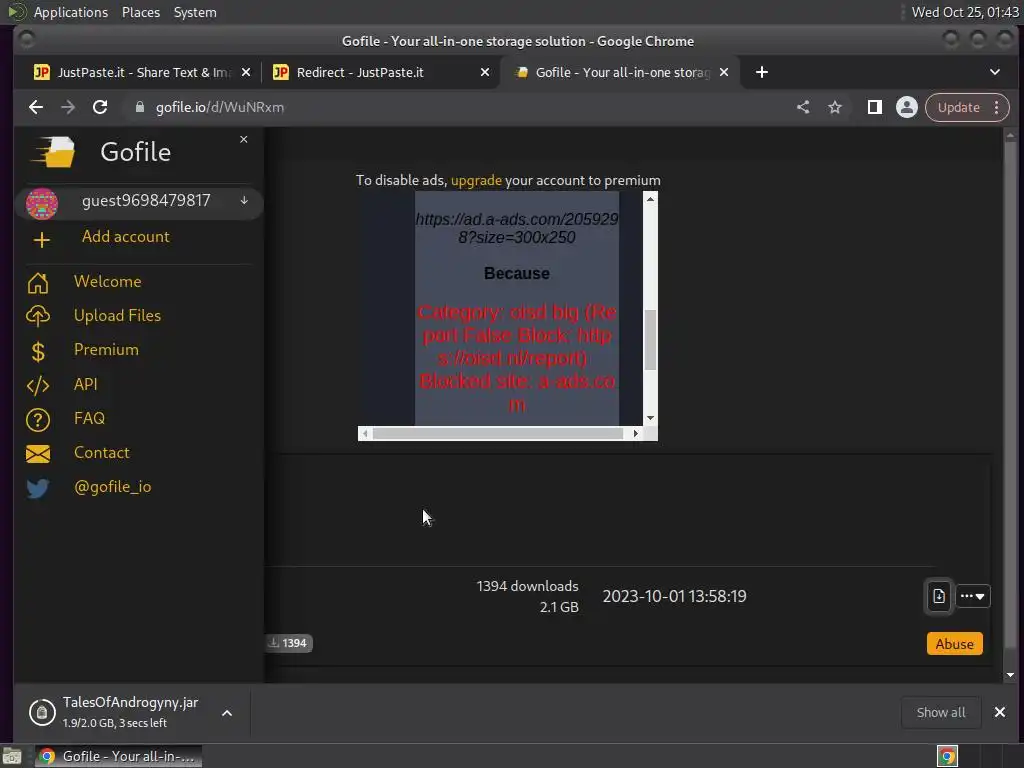
Task: Click the Contact envelope icon
Action: (x=38, y=454)
